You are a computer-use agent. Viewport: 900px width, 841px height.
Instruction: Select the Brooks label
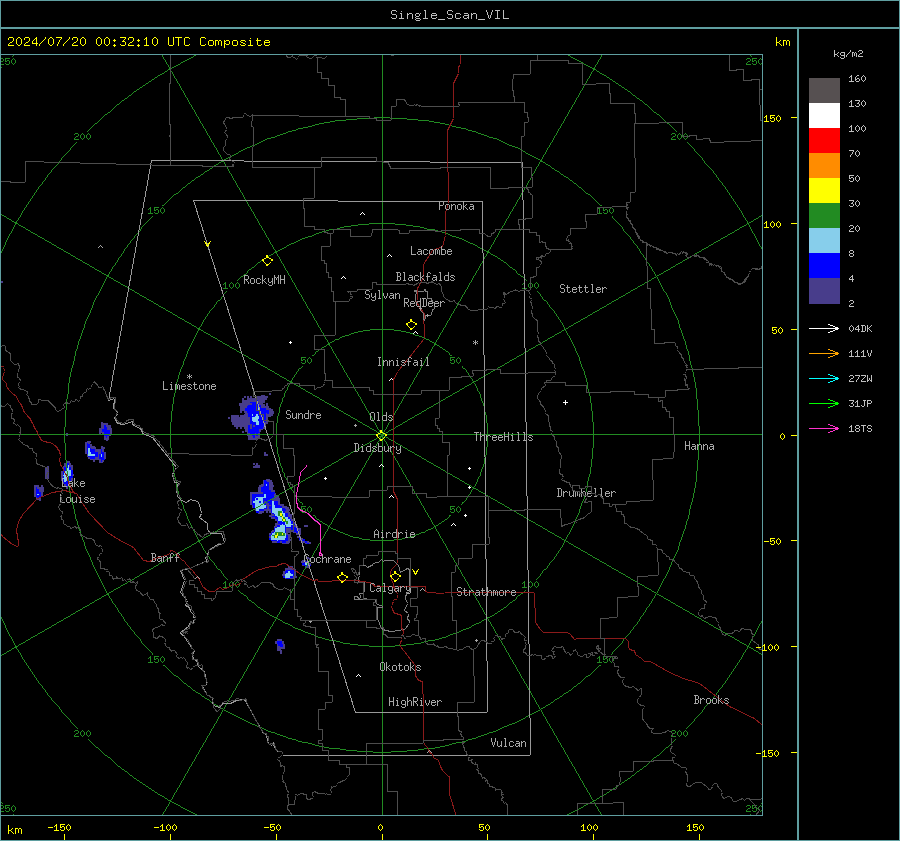[711, 700]
